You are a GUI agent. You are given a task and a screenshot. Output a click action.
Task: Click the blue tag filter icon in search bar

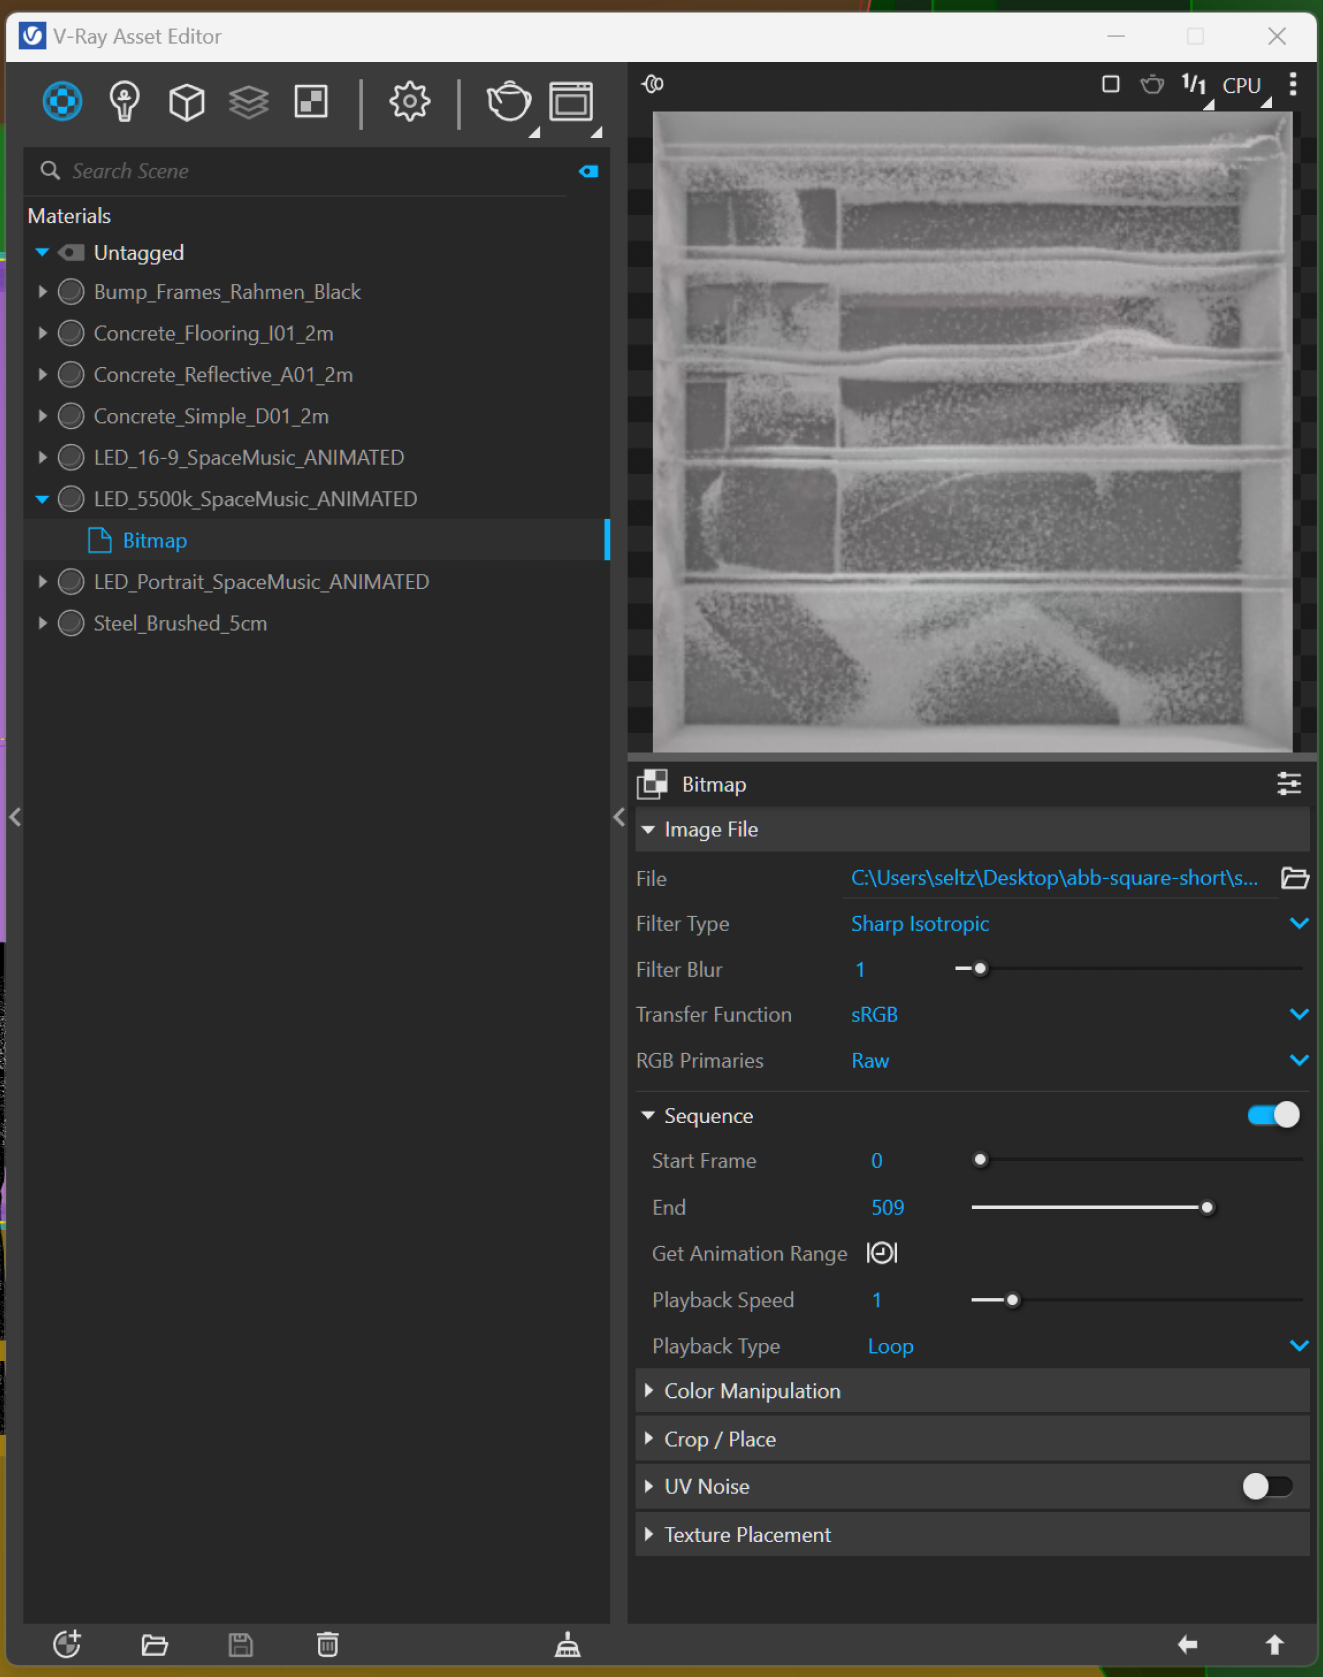[588, 171]
